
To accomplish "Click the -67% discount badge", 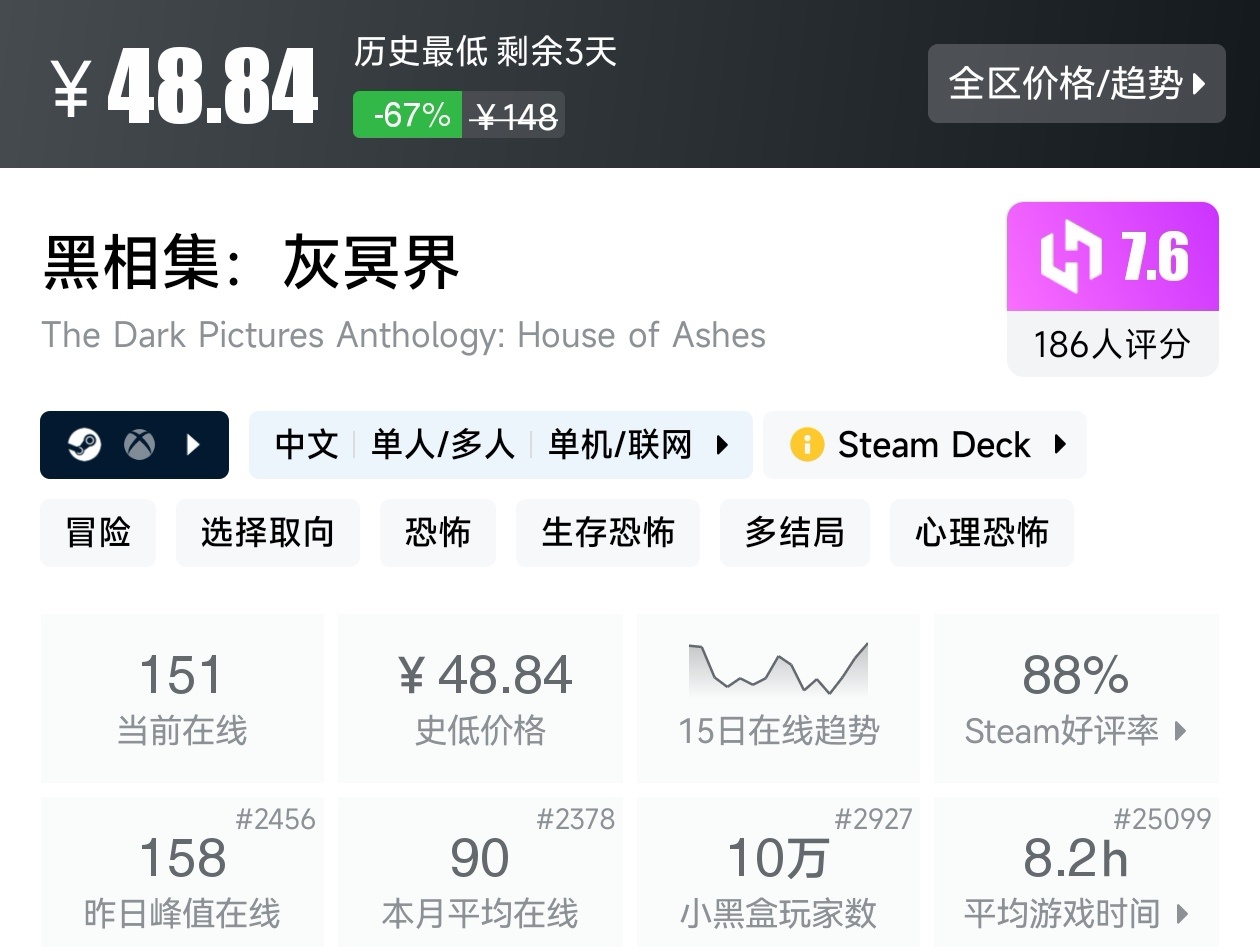I will click(x=408, y=115).
